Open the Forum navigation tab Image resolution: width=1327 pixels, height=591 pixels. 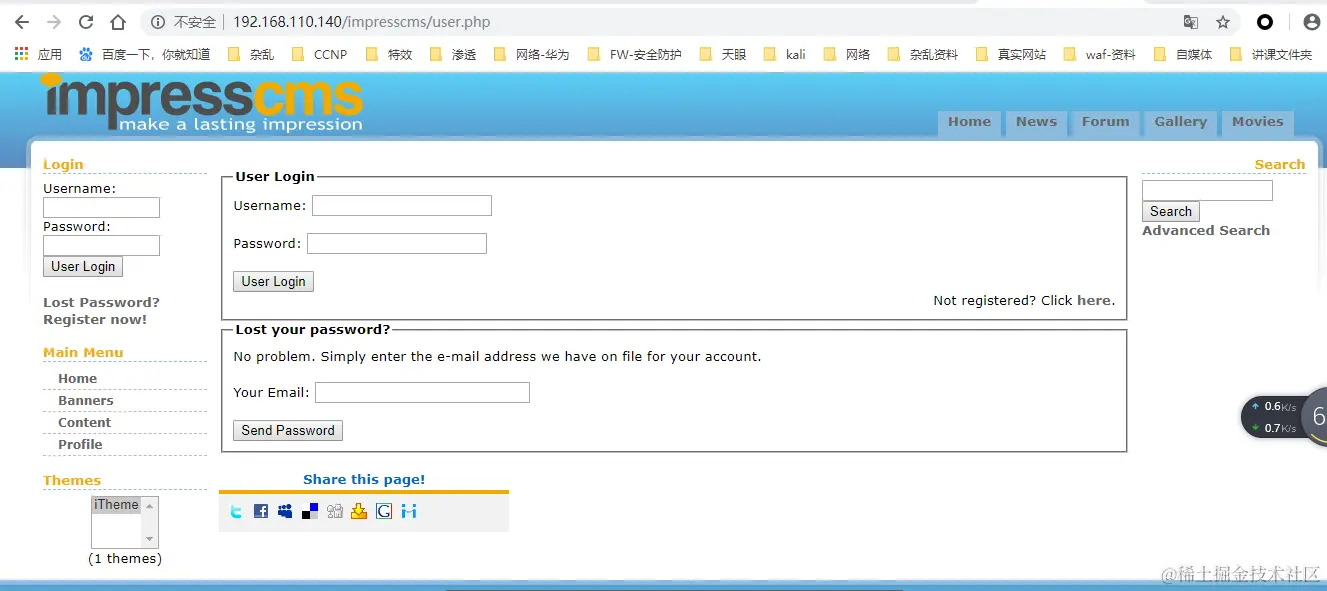pos(1105,122)
